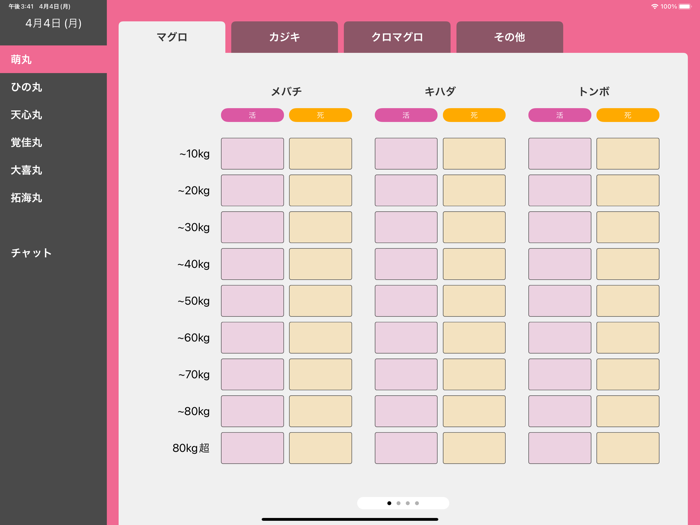The width and height of the screenshot is (700, 525).
Task: Click the Wi-Fi icon in status bar
Action: tap(654, 6)
